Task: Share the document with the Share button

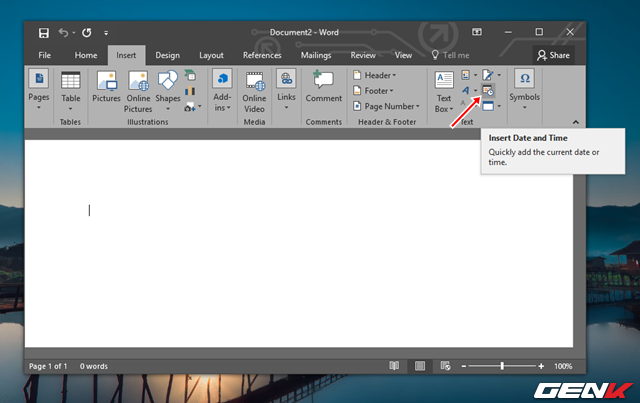Action: [553, 55]
